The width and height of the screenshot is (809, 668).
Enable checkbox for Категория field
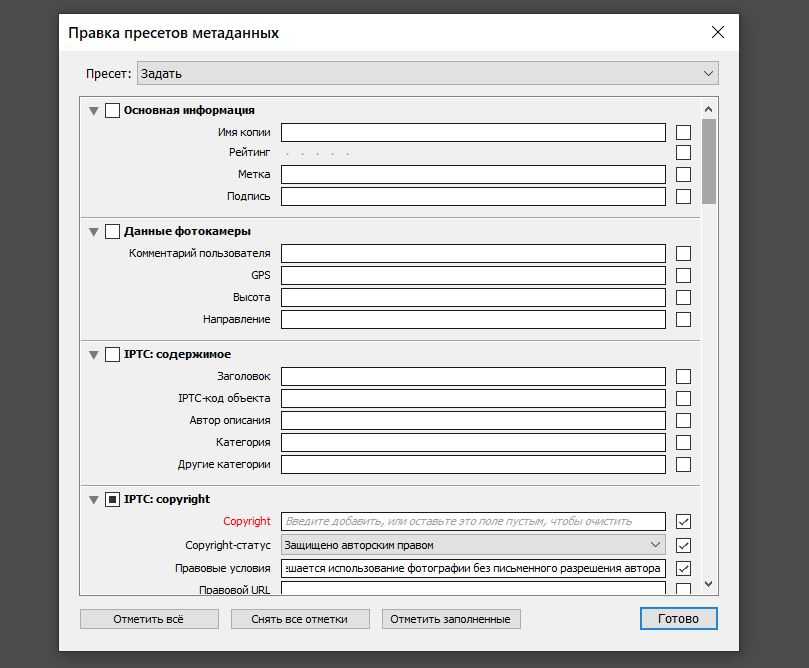(683, 443)
